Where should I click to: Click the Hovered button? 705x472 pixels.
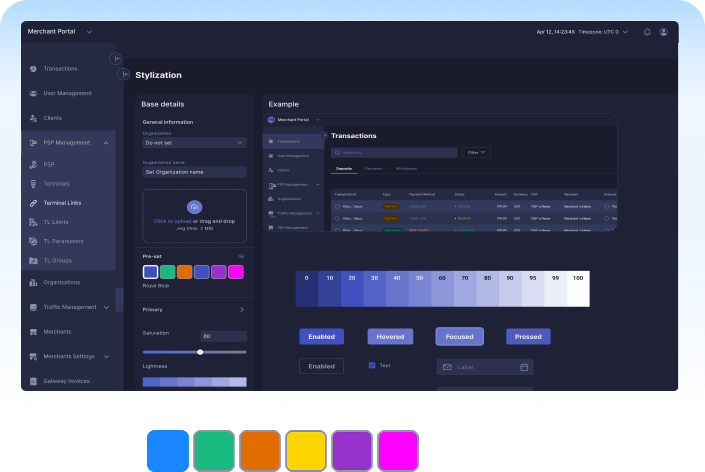coord(390,337)
